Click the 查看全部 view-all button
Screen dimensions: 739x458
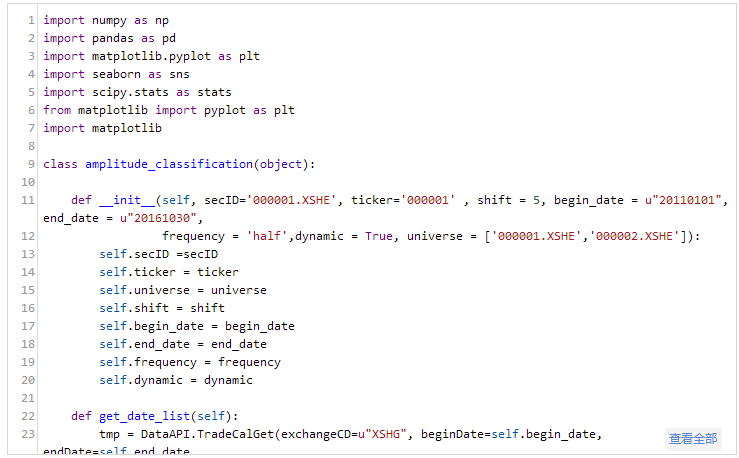pos(693,438)
